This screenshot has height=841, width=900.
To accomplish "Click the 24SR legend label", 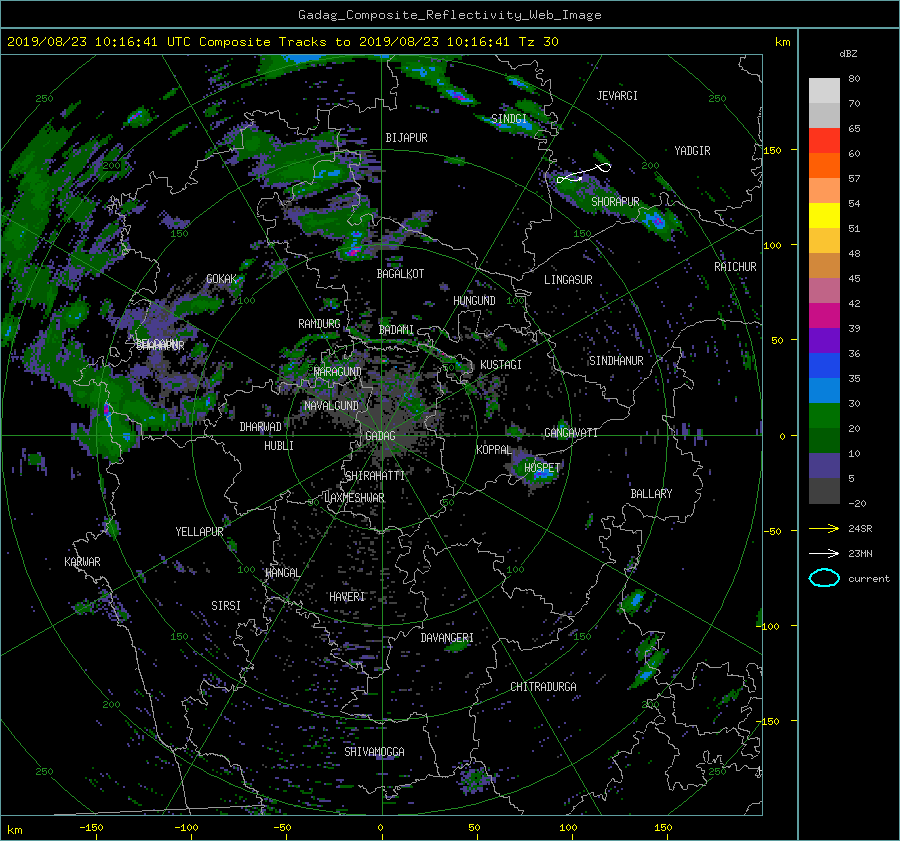I will pyautogui.click(x=860, y=529).
